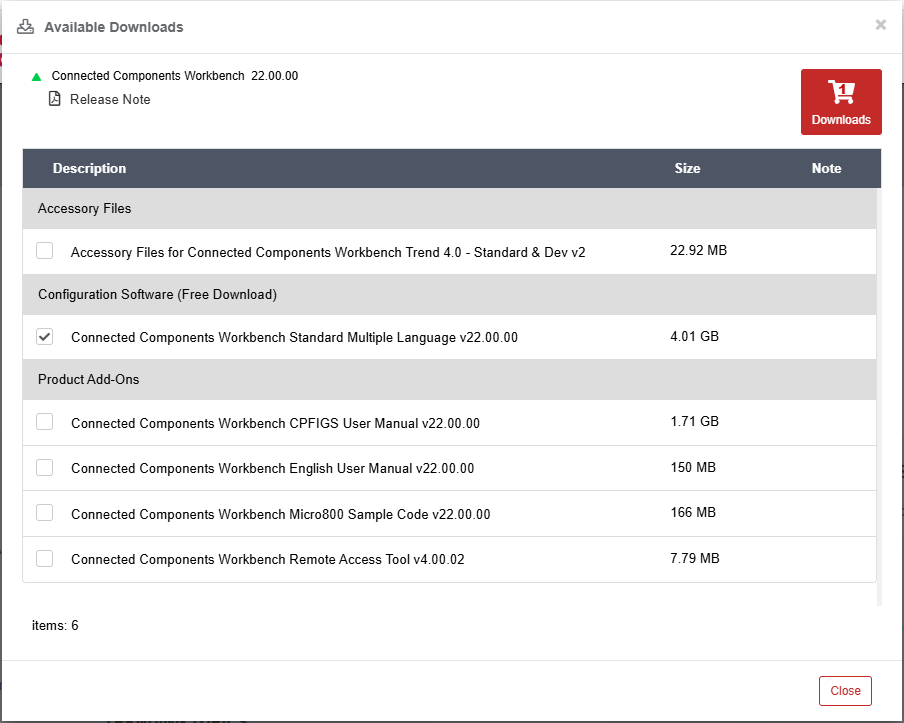
Task: Click the Available Downloads tray icon
Action: [25, 27]
